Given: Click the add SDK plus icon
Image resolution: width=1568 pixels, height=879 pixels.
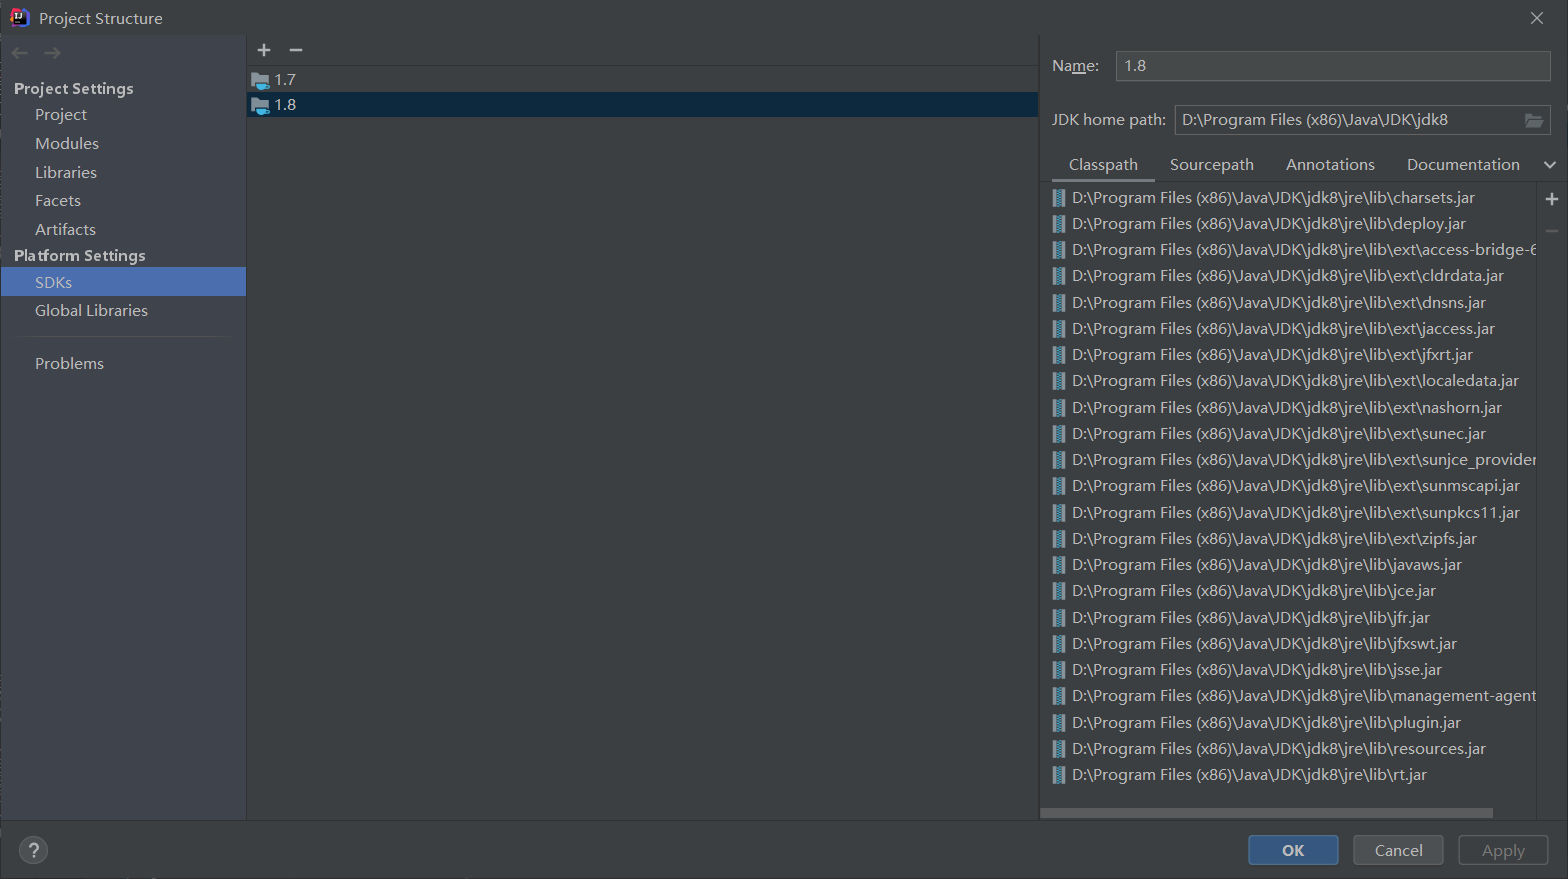Looking at the screenshot, I should pyautogui.click(x=264, y=50).
